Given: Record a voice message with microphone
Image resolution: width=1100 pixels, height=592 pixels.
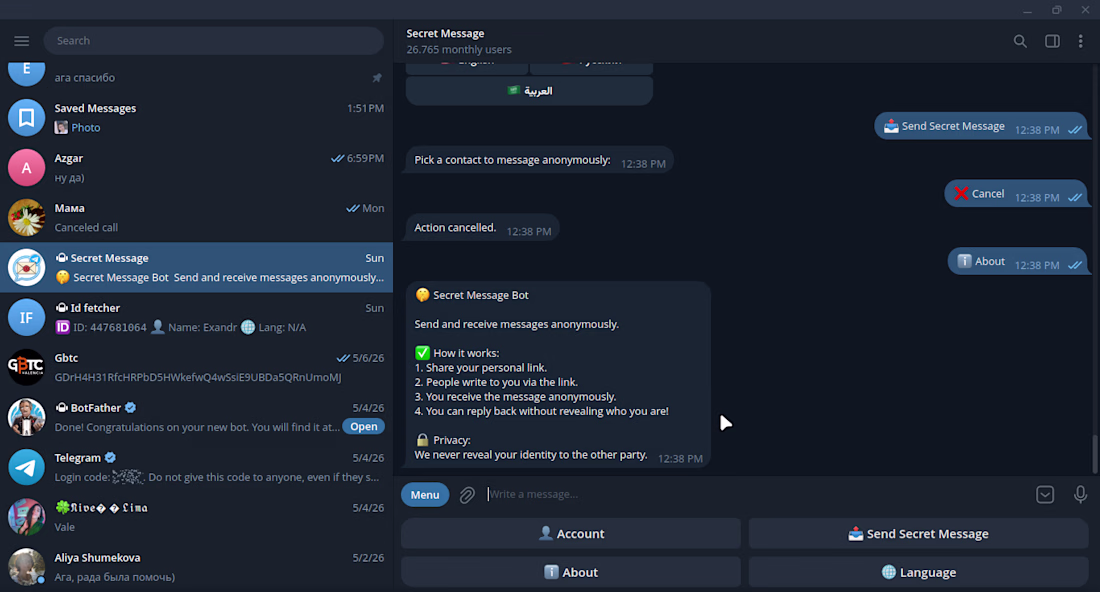Looking at the screenshot, I should click(x=1080, y=495).
